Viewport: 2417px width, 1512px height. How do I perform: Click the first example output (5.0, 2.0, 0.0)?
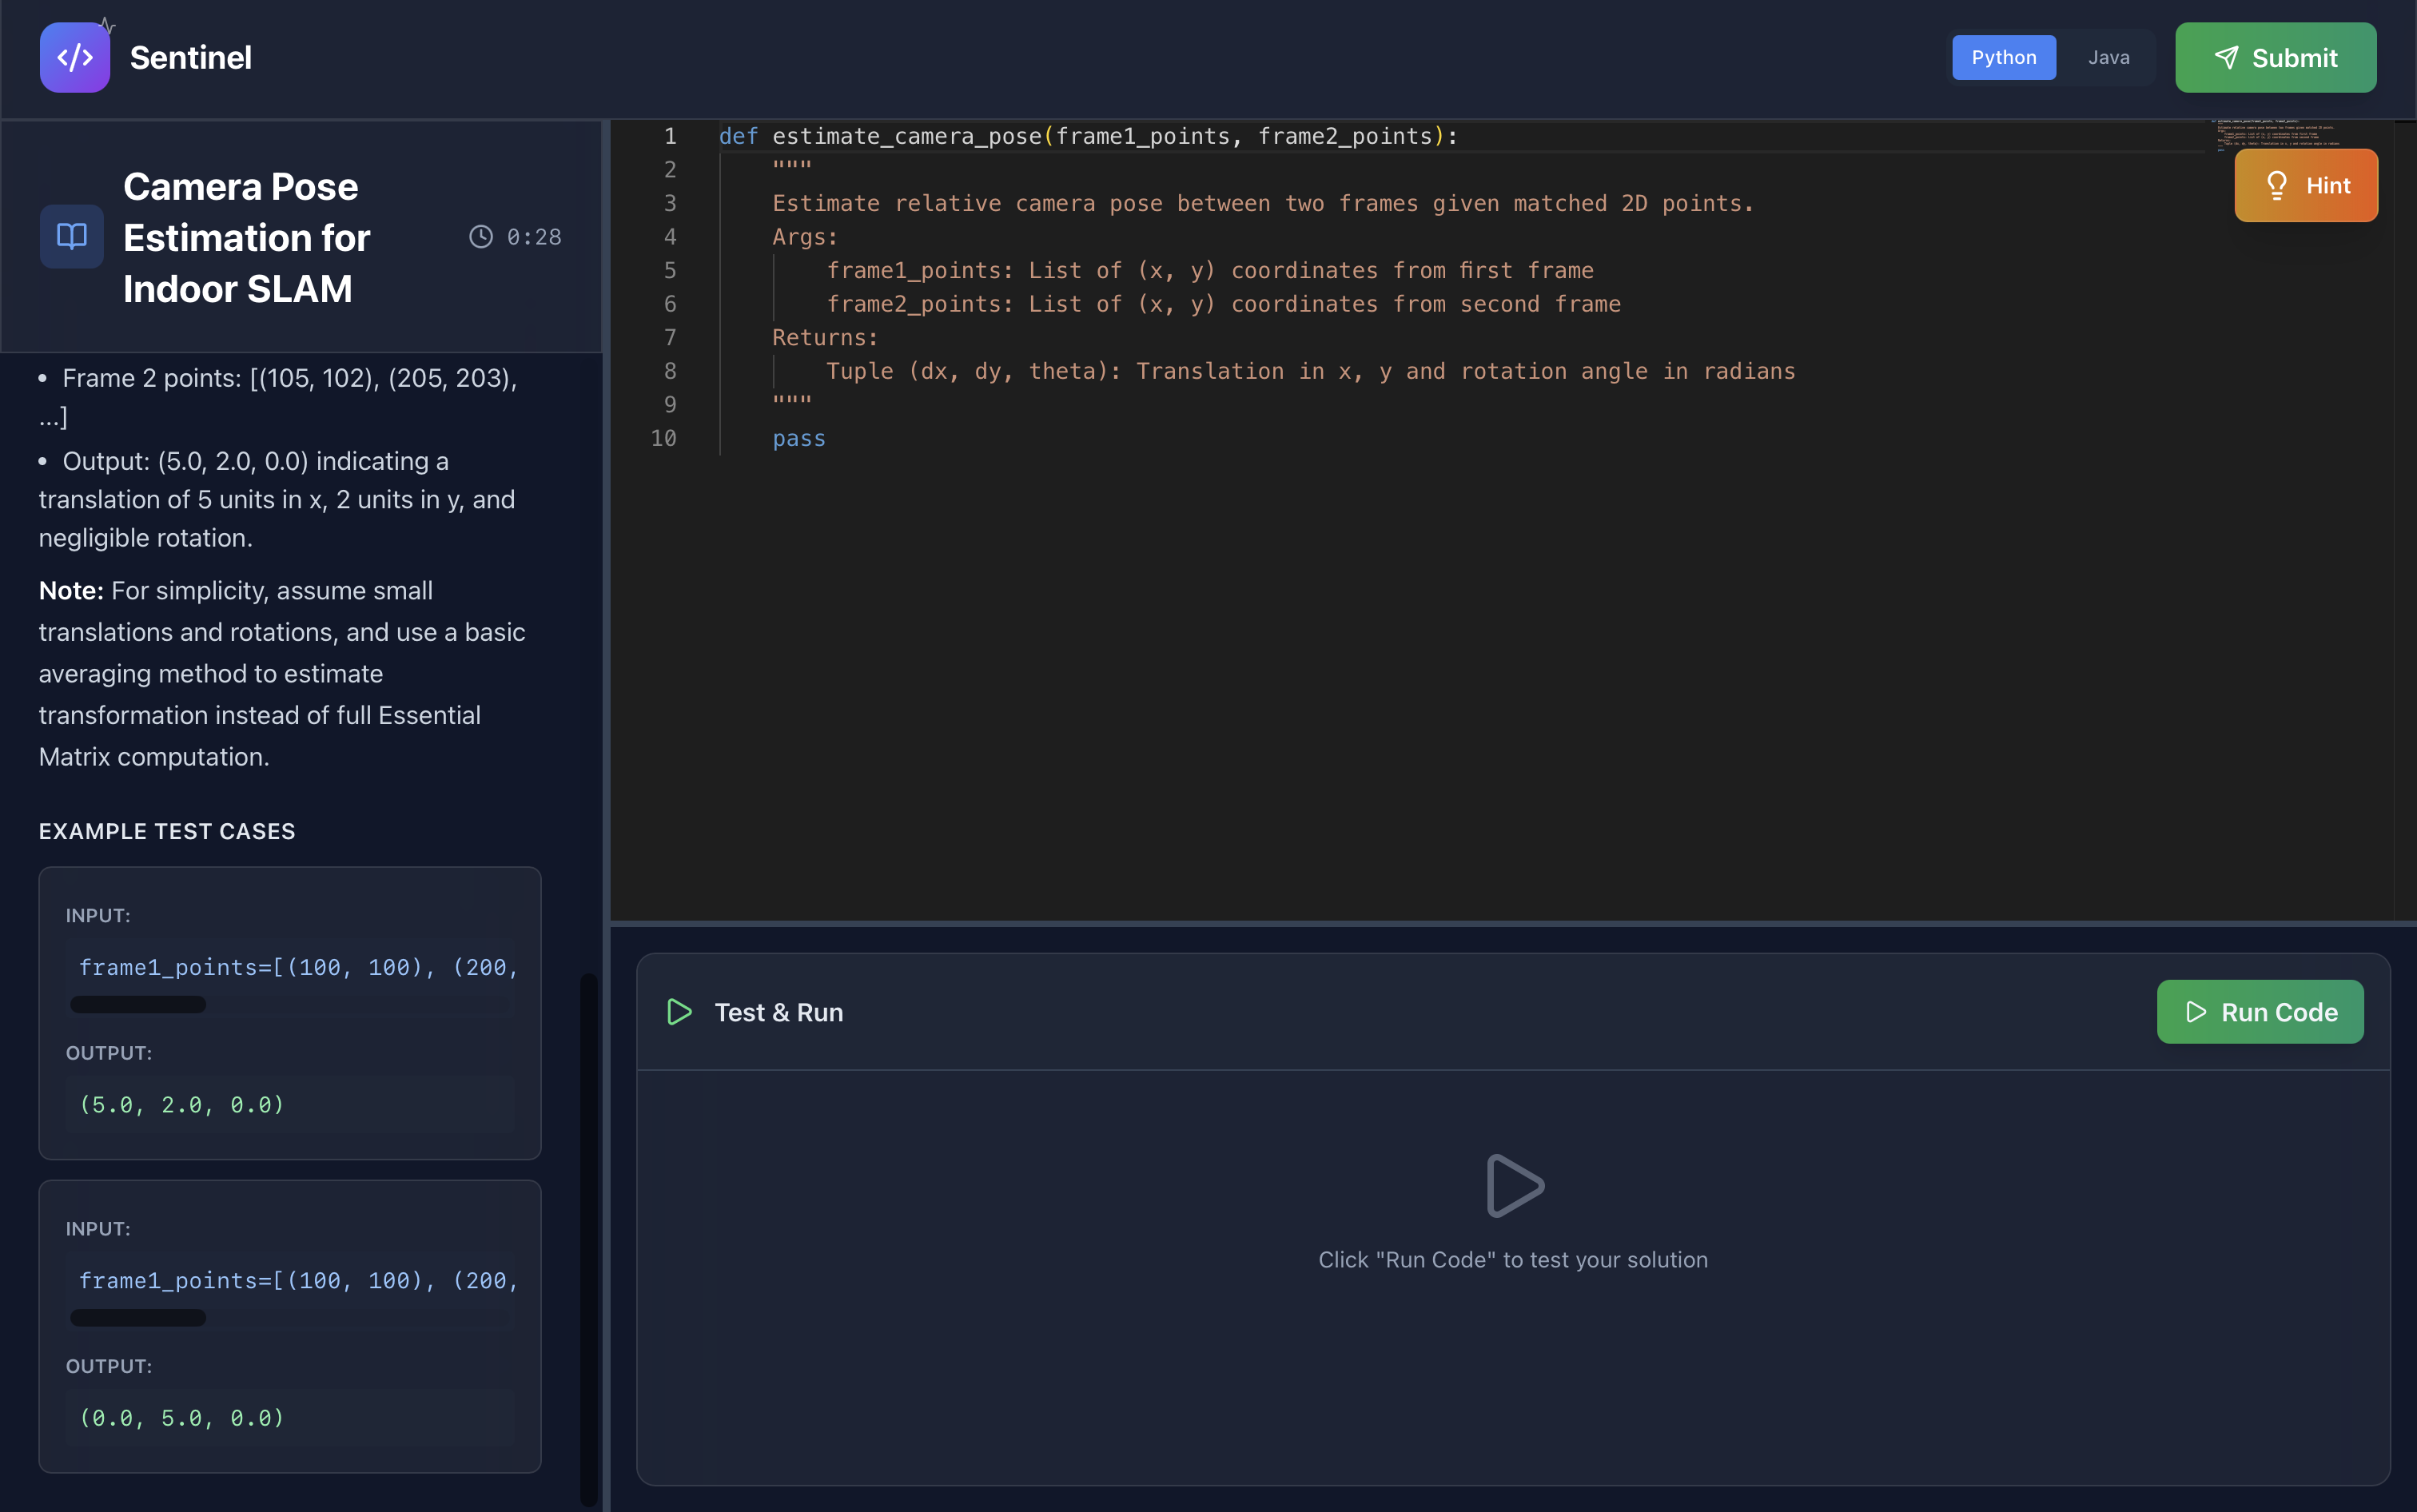pyautogui.click(x=182, y=1105)
